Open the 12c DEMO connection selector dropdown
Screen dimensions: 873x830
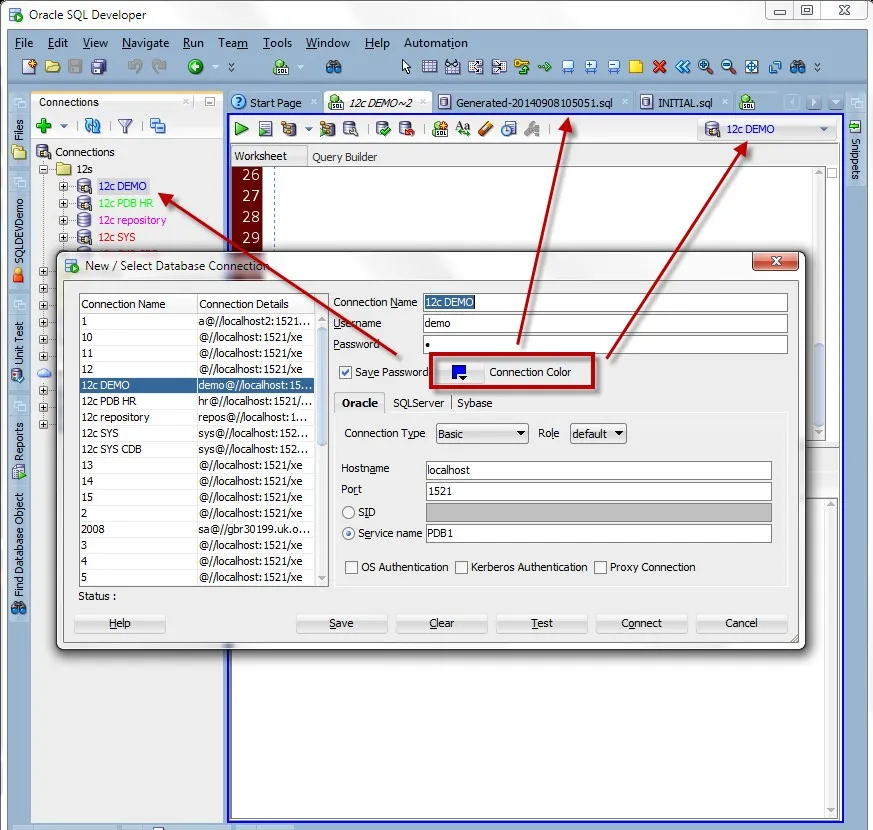click(x=768, y=129)
